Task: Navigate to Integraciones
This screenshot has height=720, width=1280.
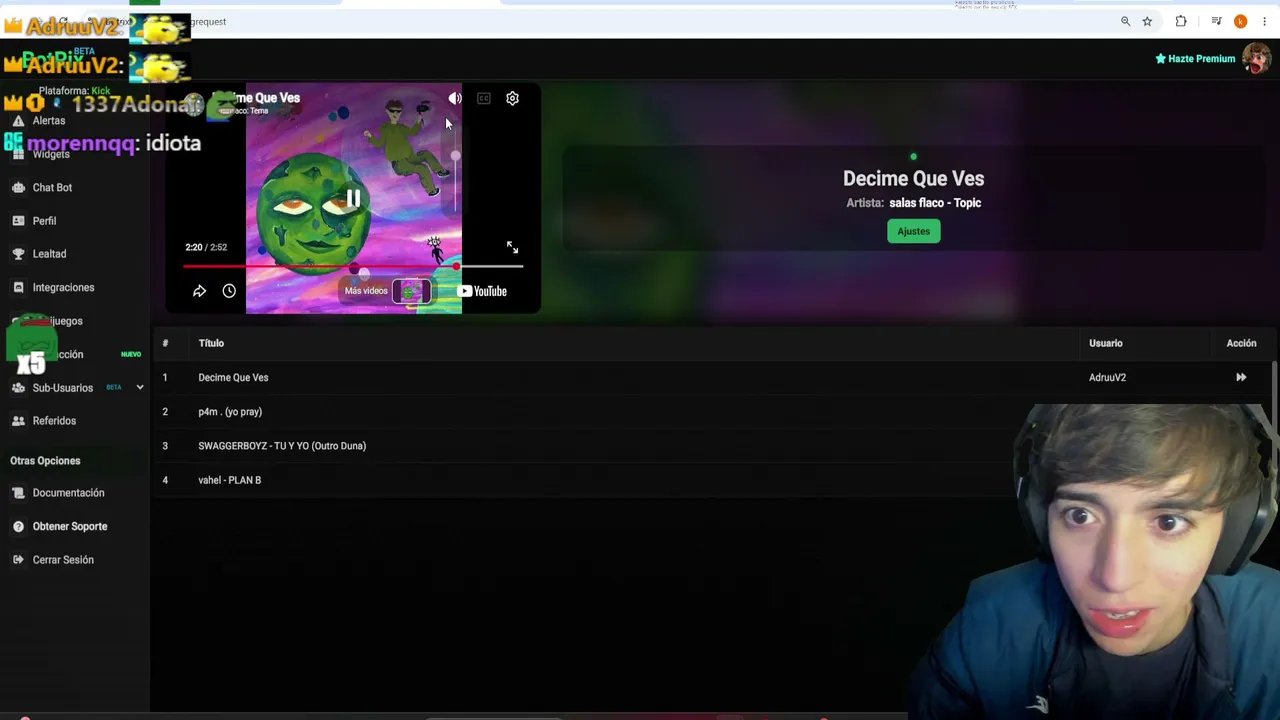Action: point(63,287)
